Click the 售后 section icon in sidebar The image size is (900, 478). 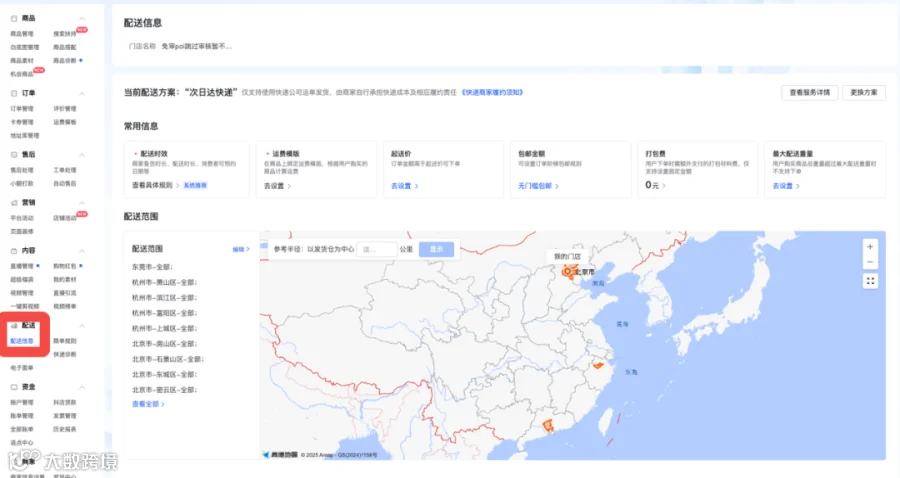pos(14,154)
